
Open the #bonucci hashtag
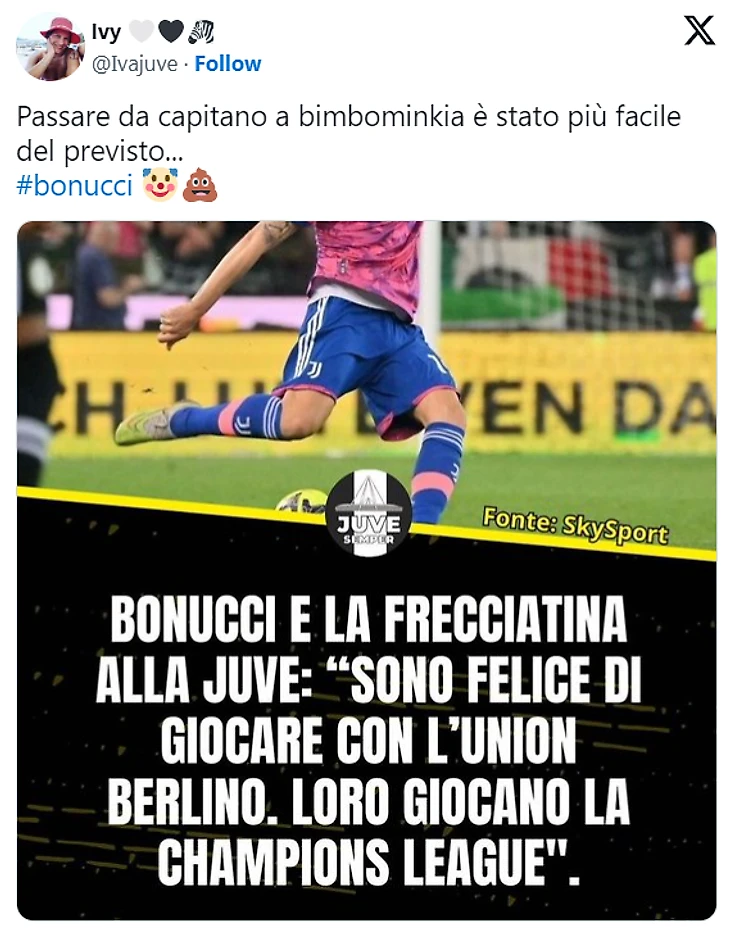click(x=75, y=186)
